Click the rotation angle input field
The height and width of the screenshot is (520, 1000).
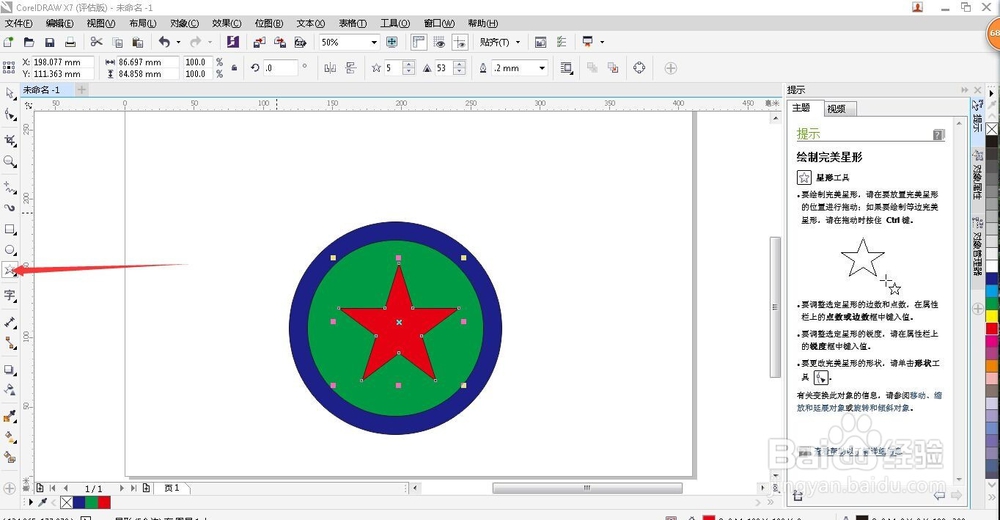pos(280,68)
